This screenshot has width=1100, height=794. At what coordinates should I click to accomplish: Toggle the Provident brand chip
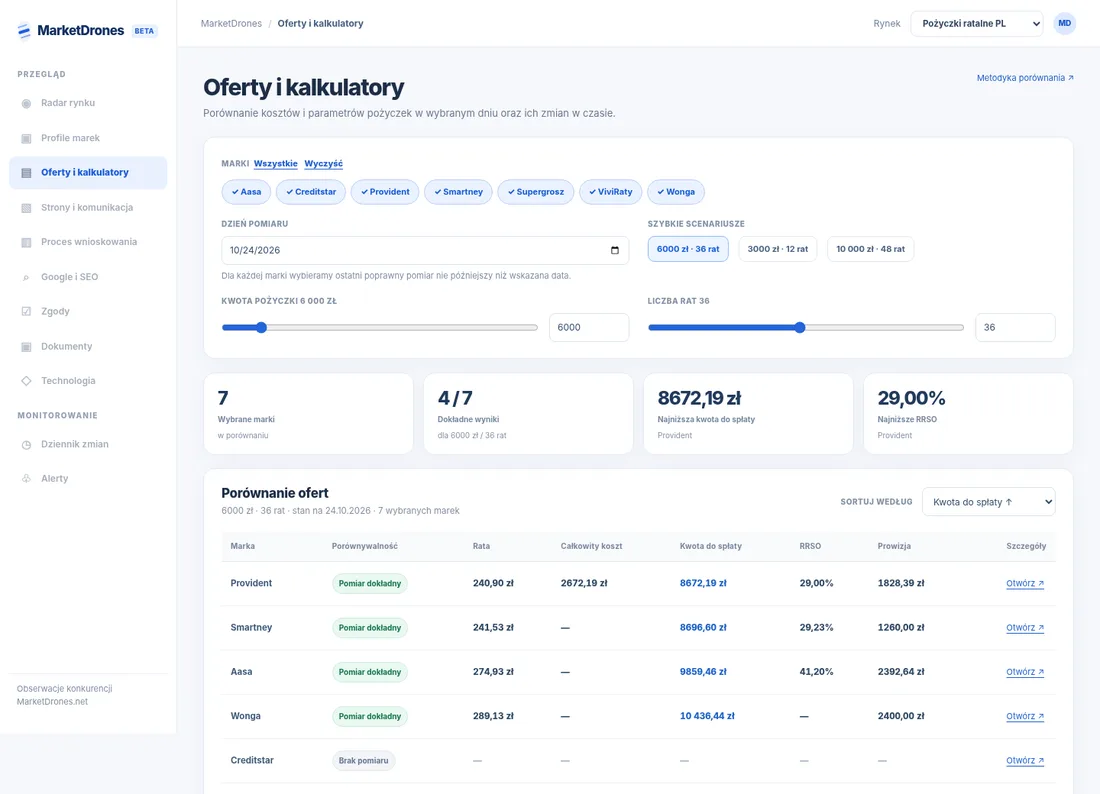pos(385,192)
